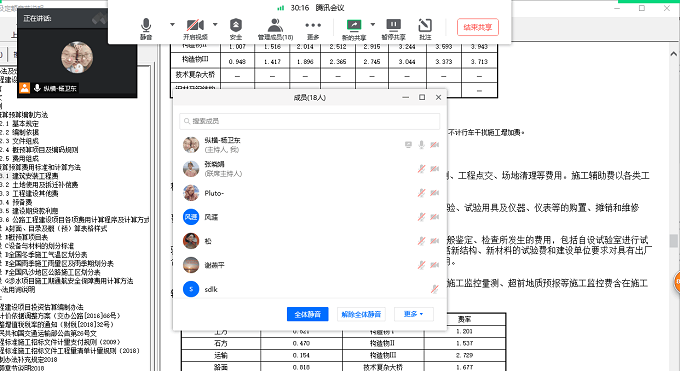Click the new share screen icon
Viewport: 680px width, 371px height.
[354, 29]
